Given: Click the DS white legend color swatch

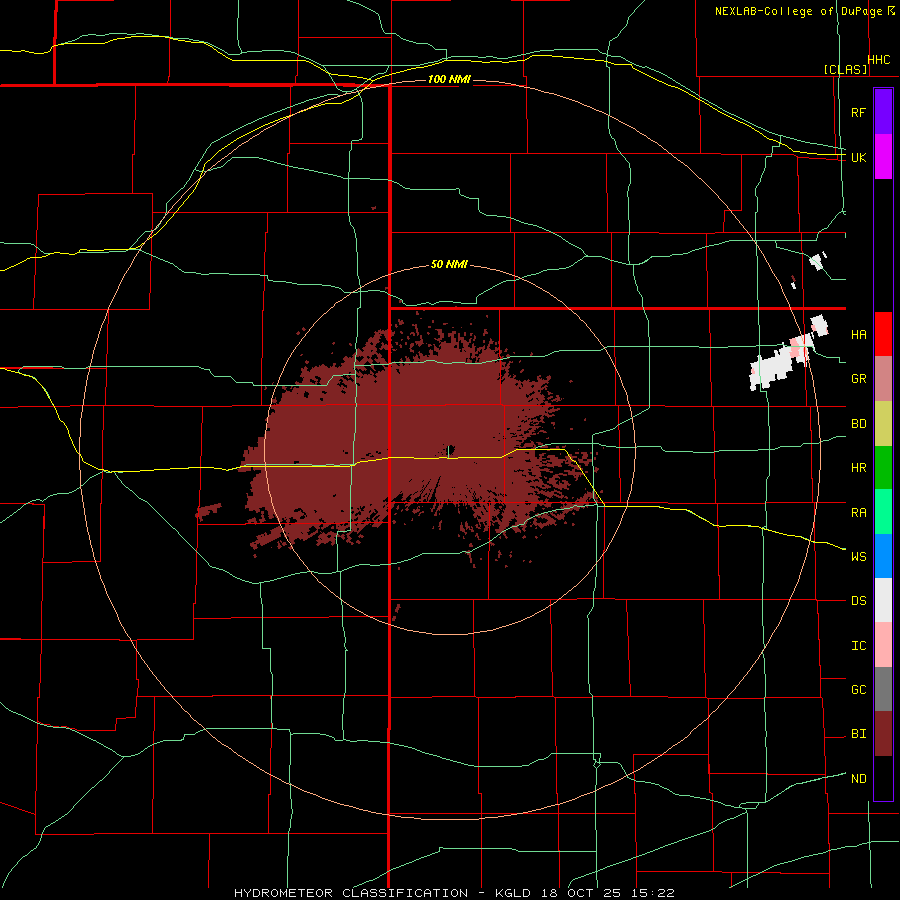Looking at the screenshot, I should (x=883, y=600).
